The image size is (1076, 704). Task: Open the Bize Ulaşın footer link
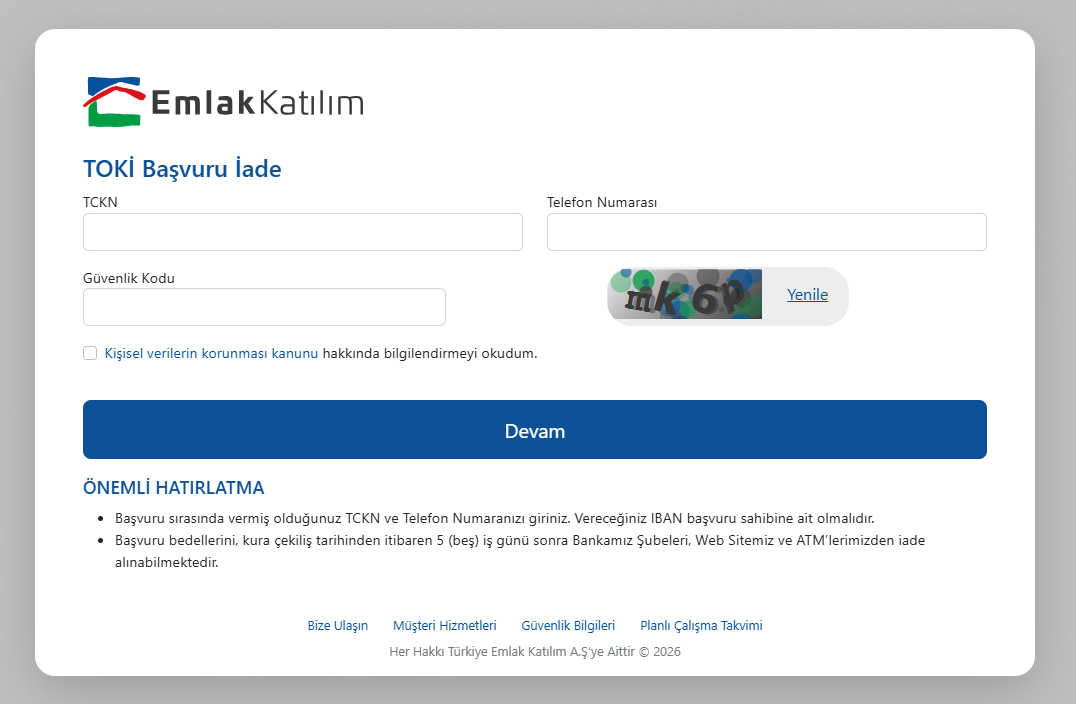(337, 626)
